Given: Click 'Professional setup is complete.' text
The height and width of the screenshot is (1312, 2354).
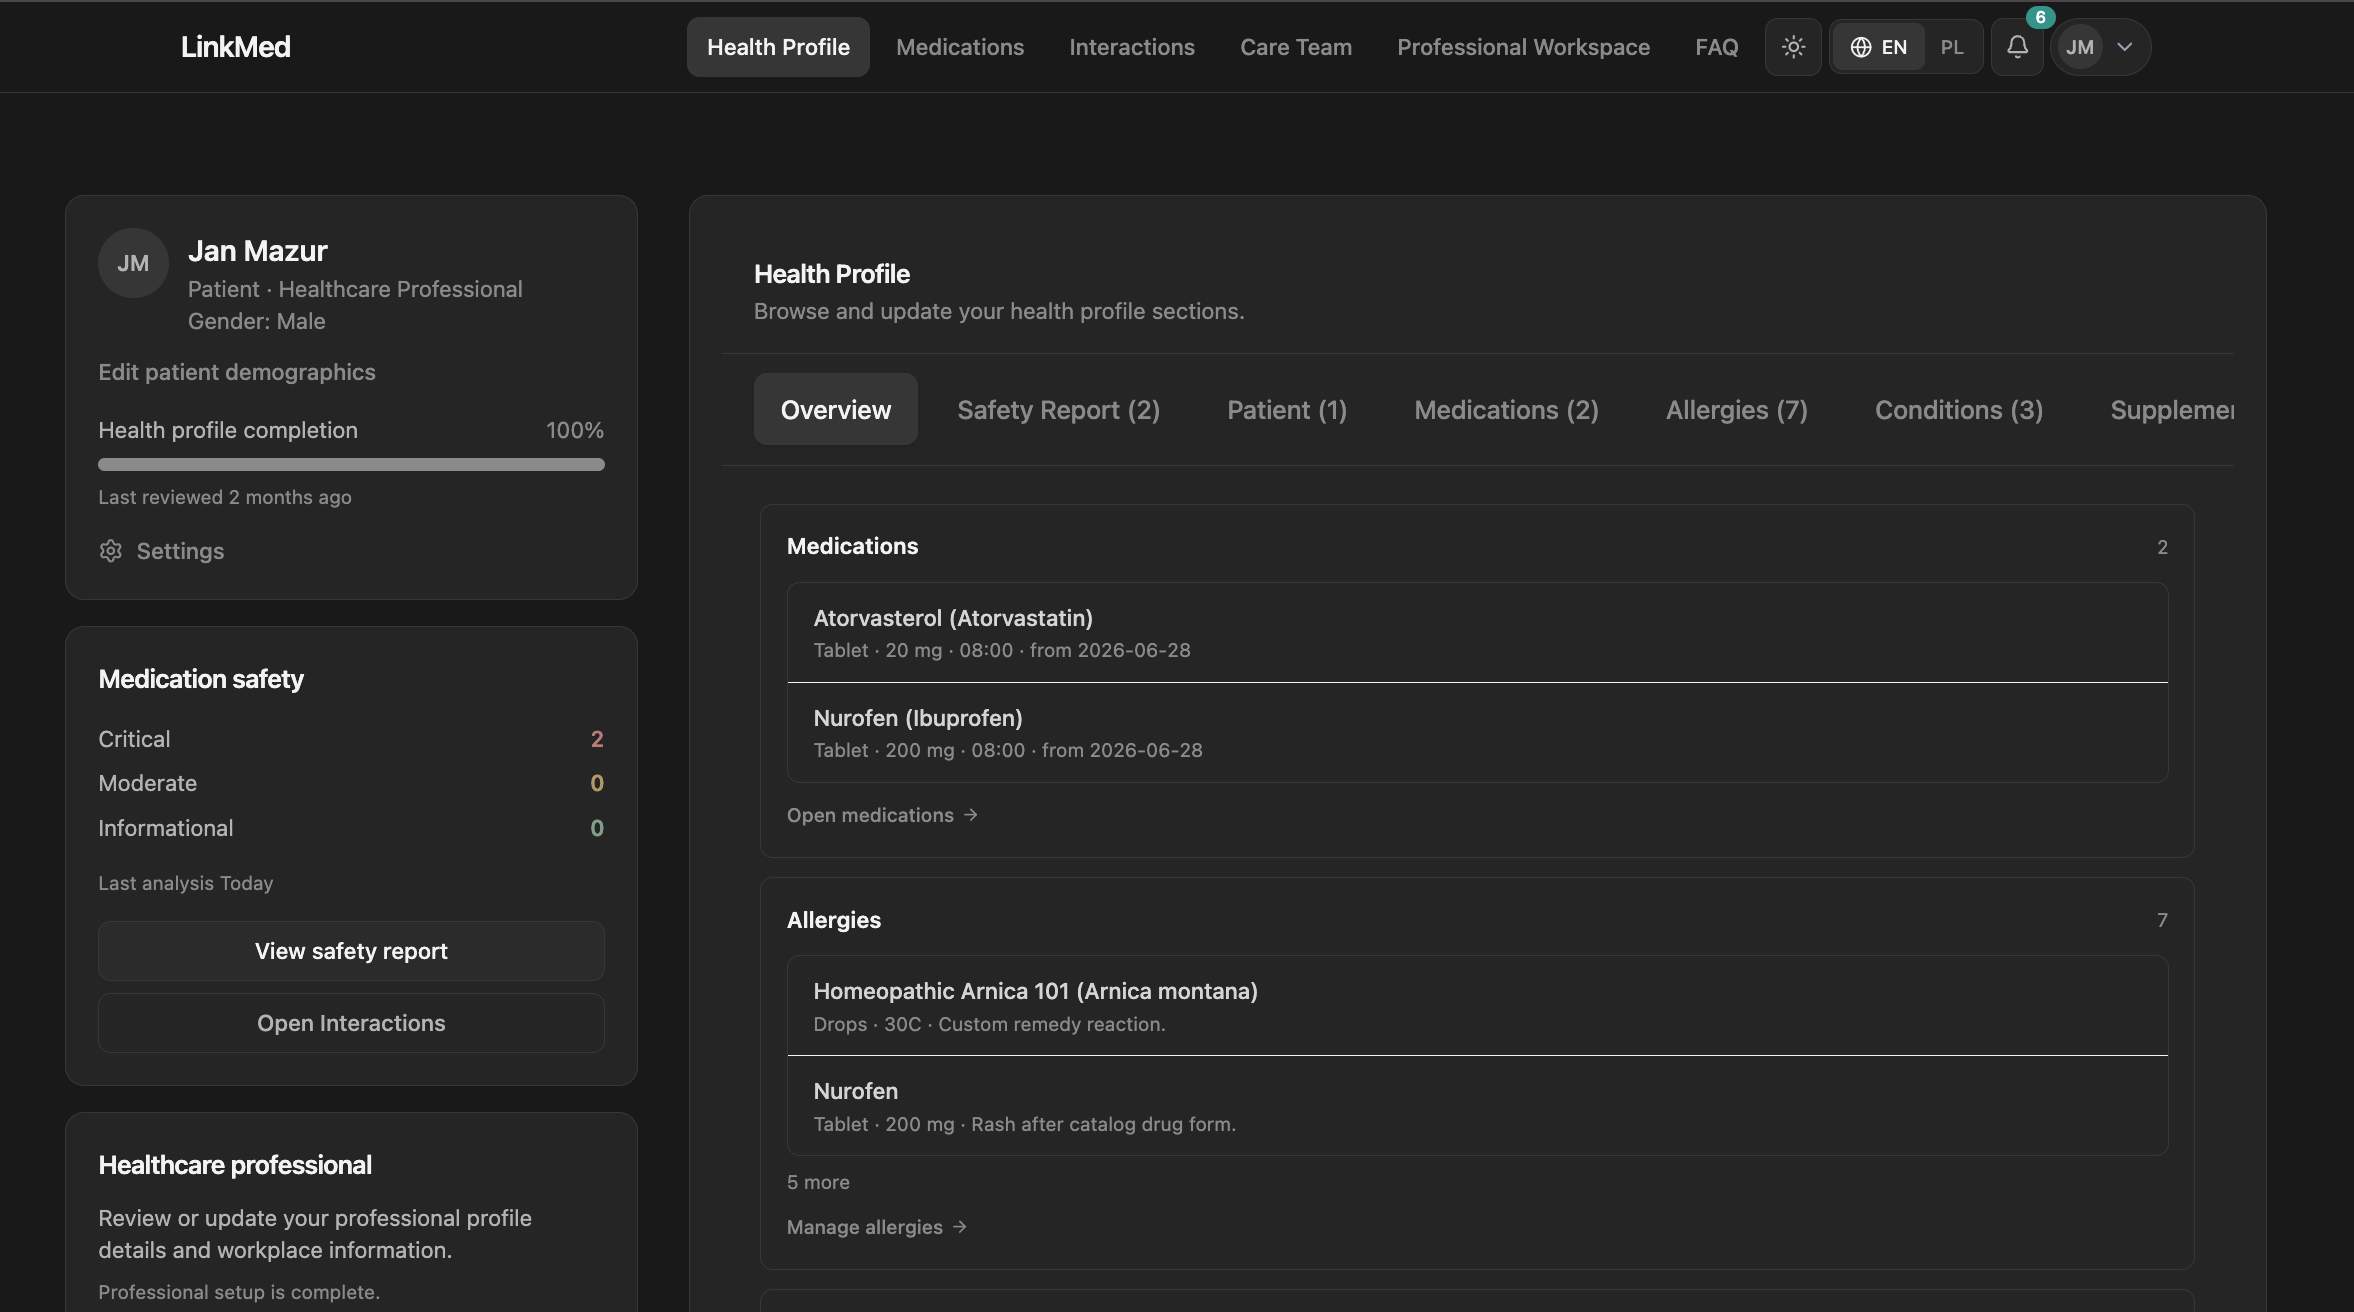Looking at the screenshot, I should click(x=239, y=1292).
